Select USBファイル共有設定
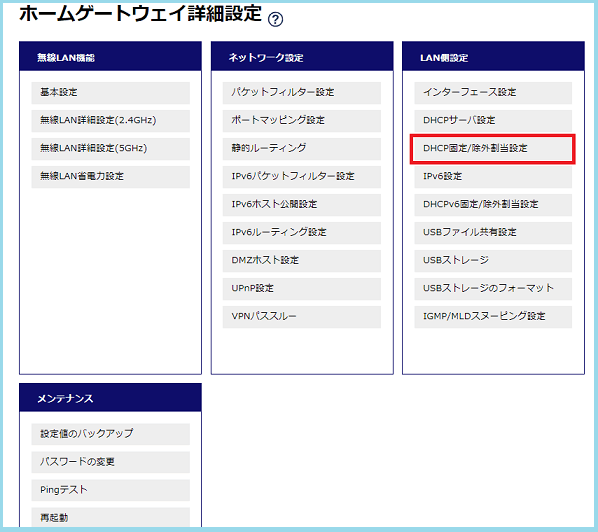 pos(493,233)
